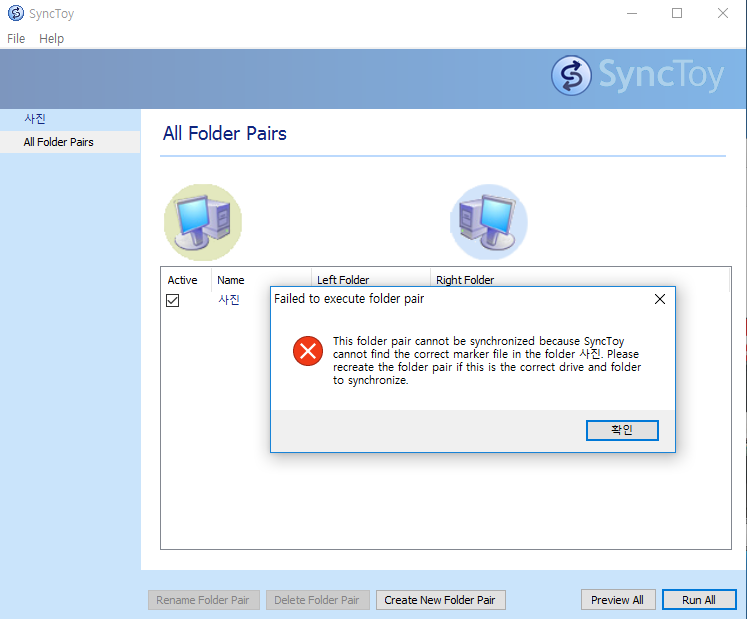Viewport: 747px width, 619px height.
Task: Open the Help menu
Action: click(51, 39)
